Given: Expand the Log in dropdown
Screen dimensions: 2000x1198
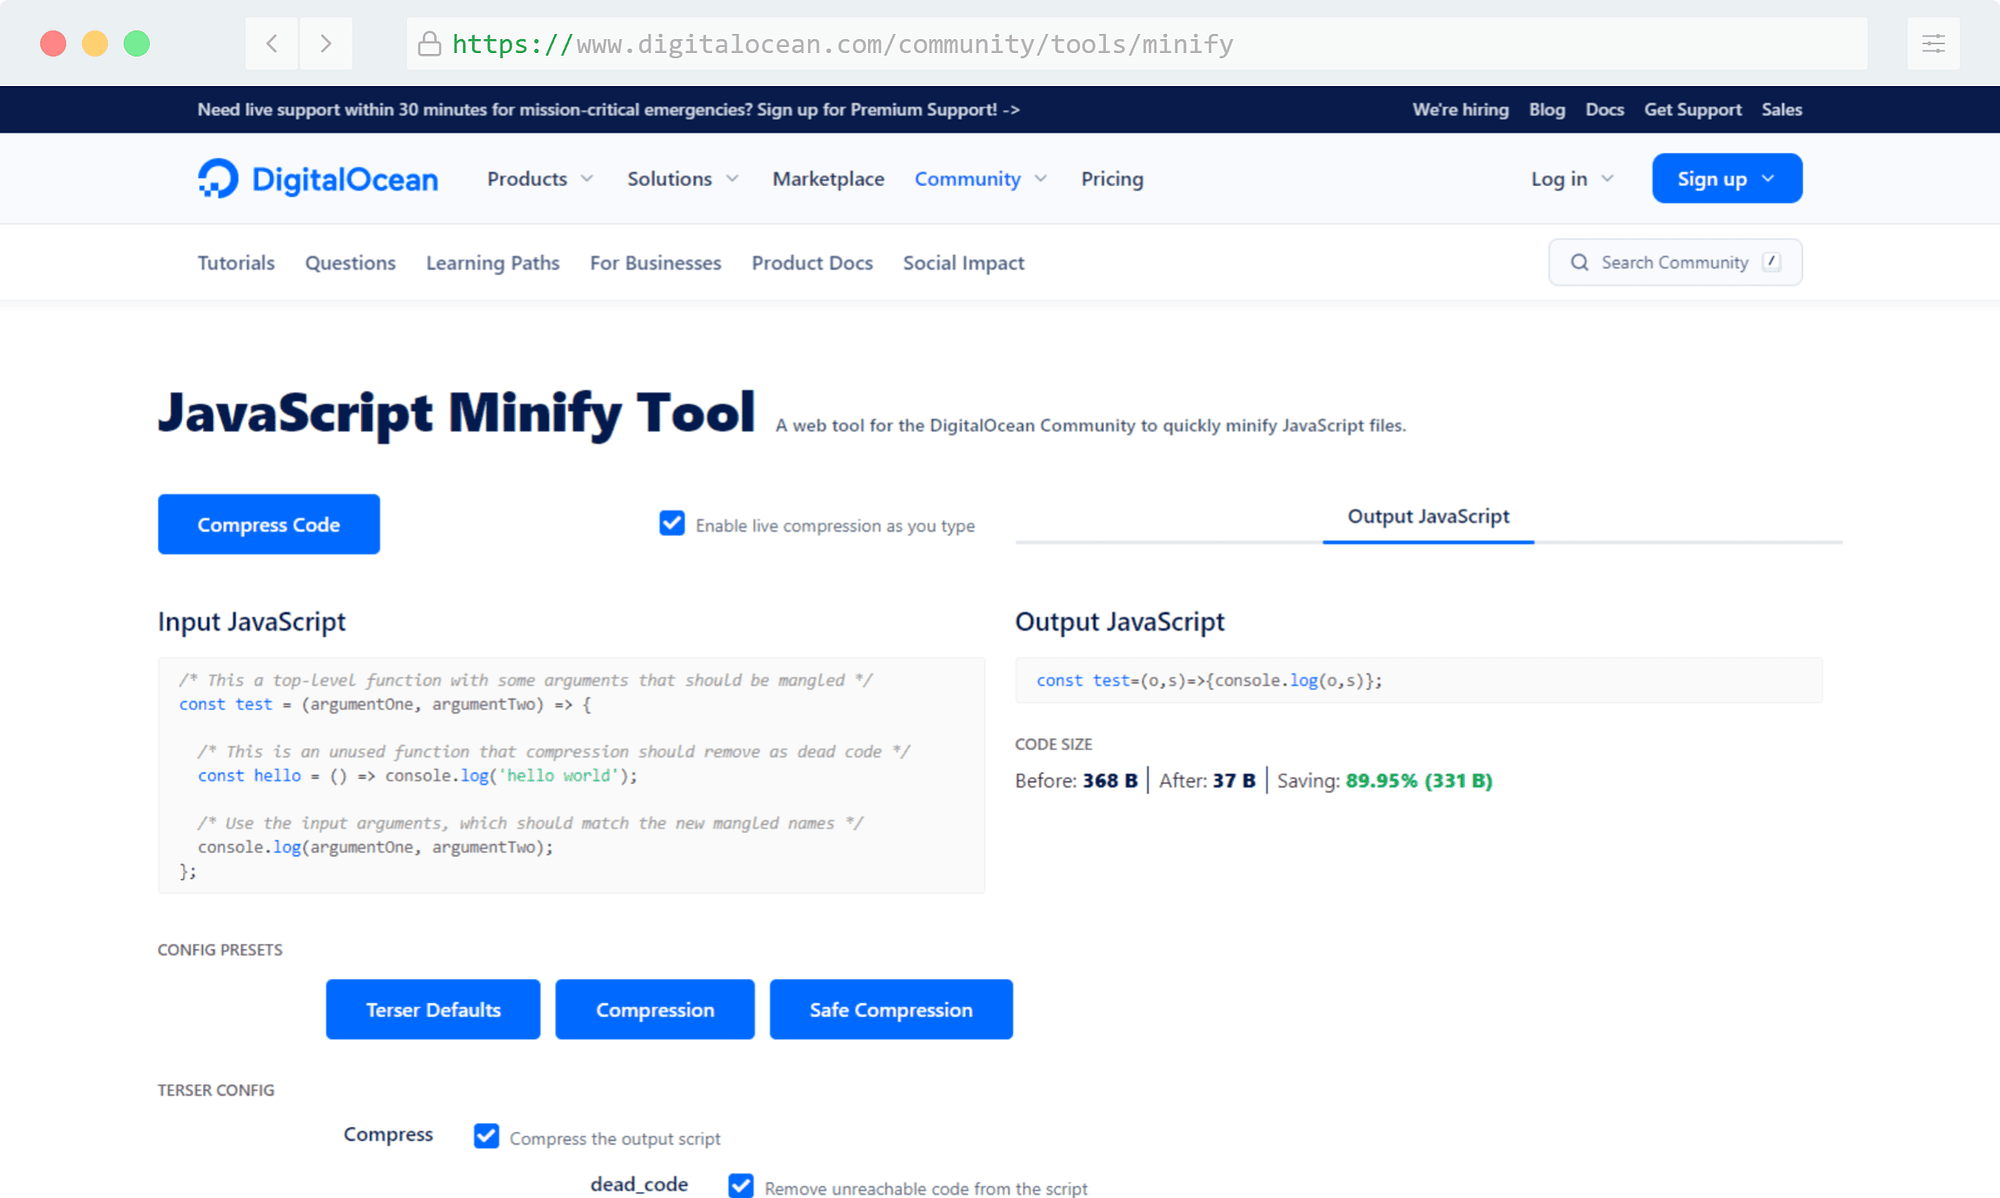Looking at the screenshot, I should (x=1571, y=177).
